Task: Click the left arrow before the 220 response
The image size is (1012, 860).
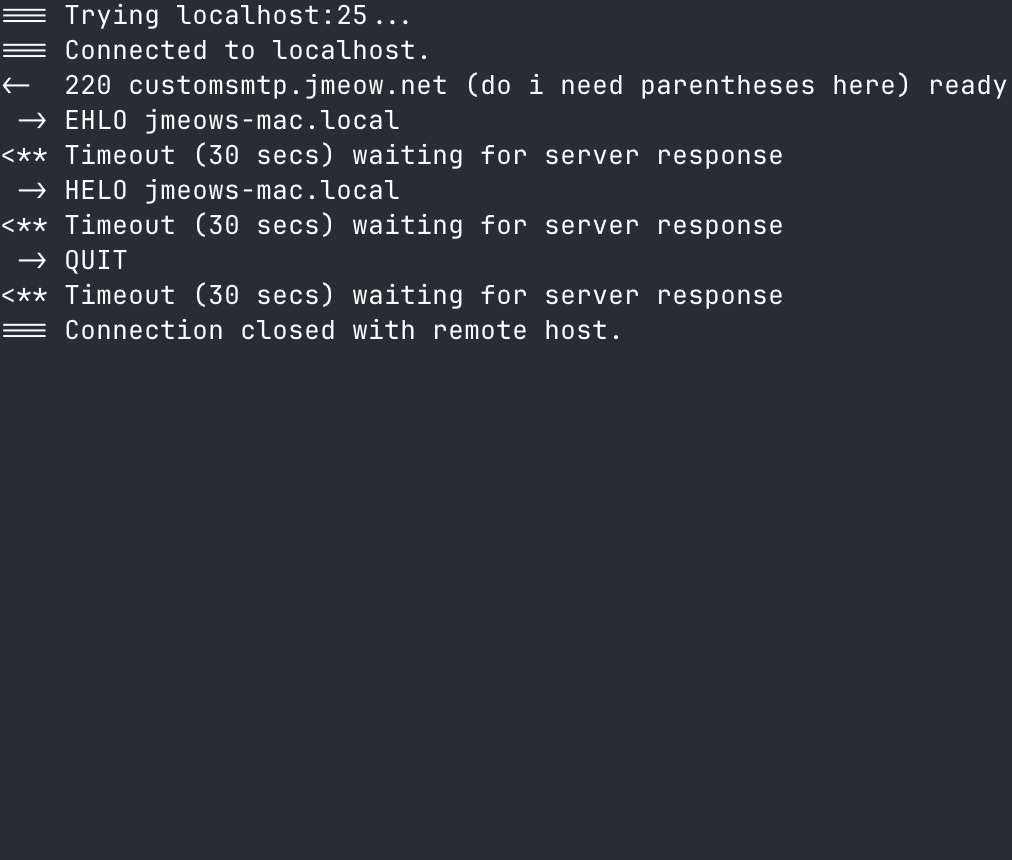Action: tap(16, 86)
